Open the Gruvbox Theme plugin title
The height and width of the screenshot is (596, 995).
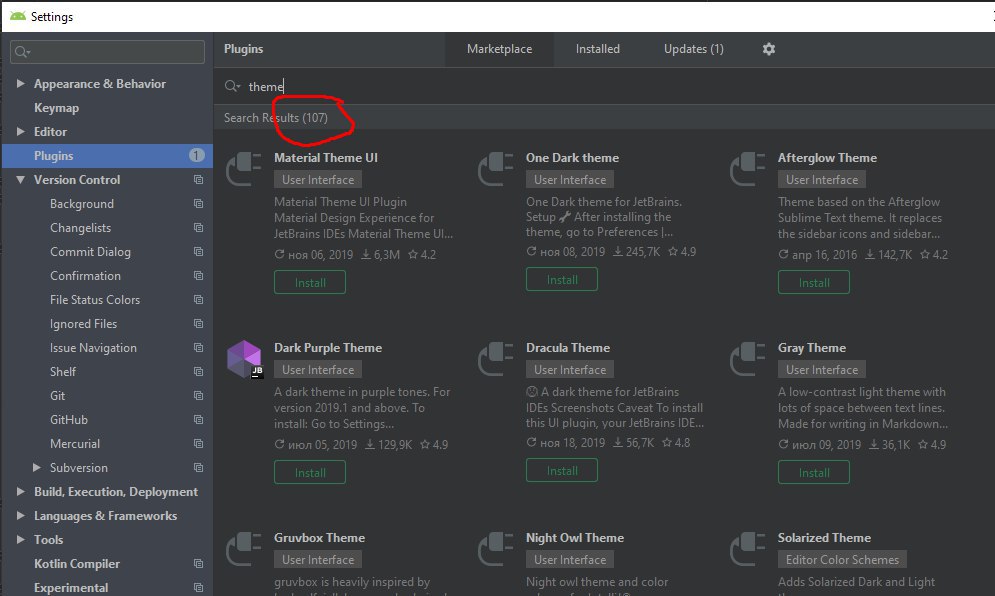point(319,538)
